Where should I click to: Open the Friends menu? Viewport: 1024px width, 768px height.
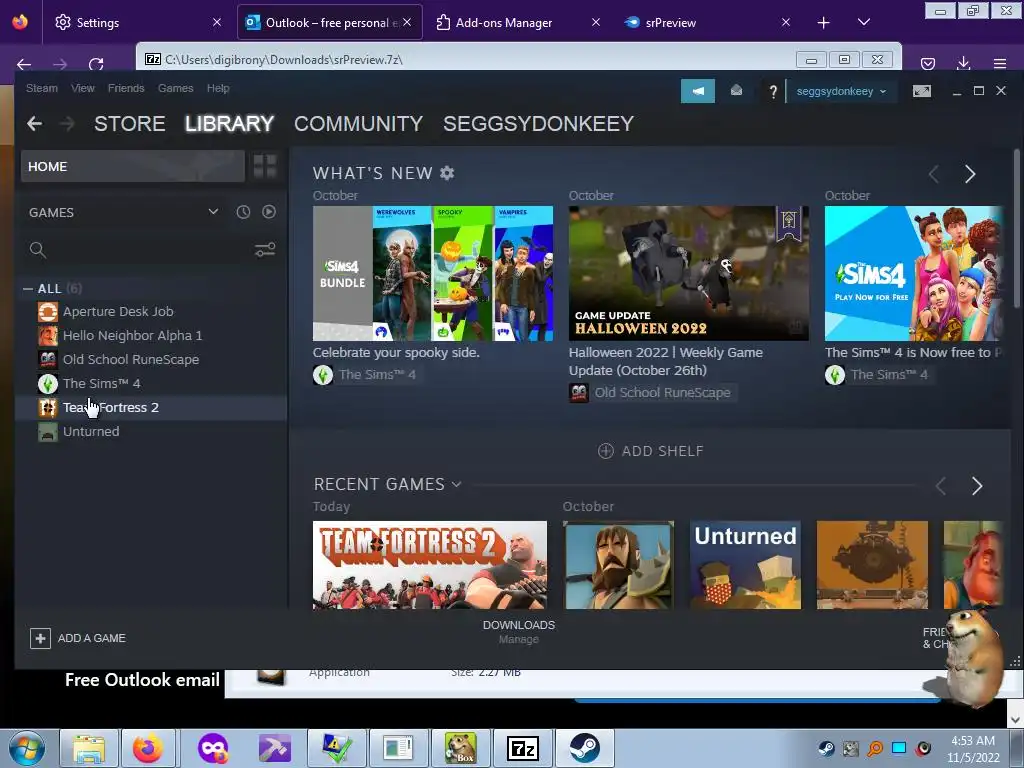pos(126,88)
